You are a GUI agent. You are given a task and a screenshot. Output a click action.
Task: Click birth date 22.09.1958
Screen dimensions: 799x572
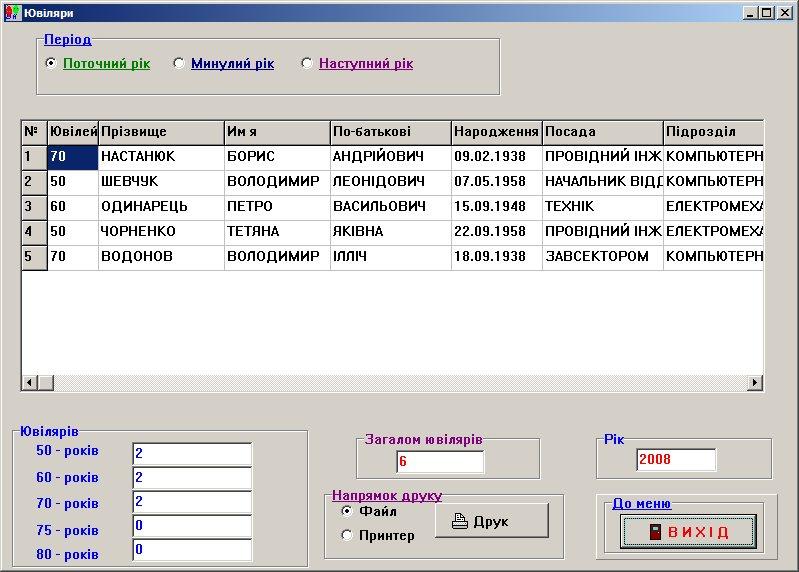[x=497, y=232]
